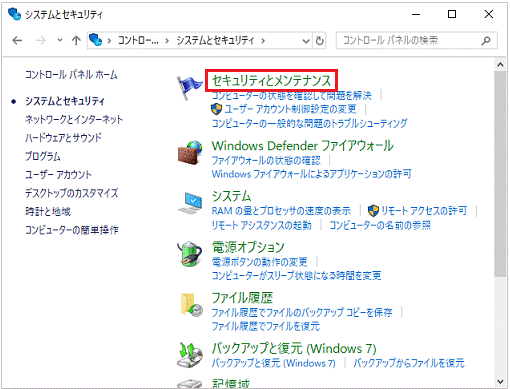Open recent locations dropdown arrow
510x389 pixels.
point(60,40)
